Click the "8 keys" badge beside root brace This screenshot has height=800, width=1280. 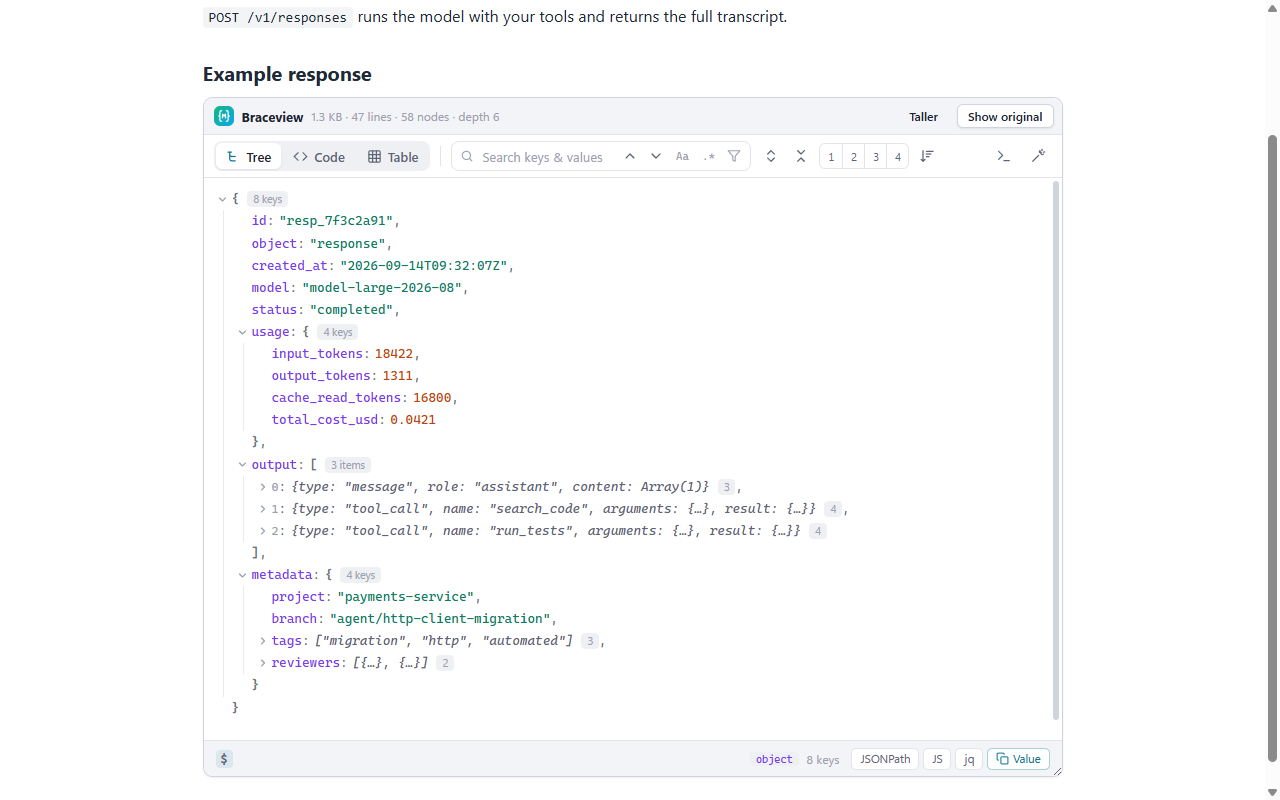point(267,199)
